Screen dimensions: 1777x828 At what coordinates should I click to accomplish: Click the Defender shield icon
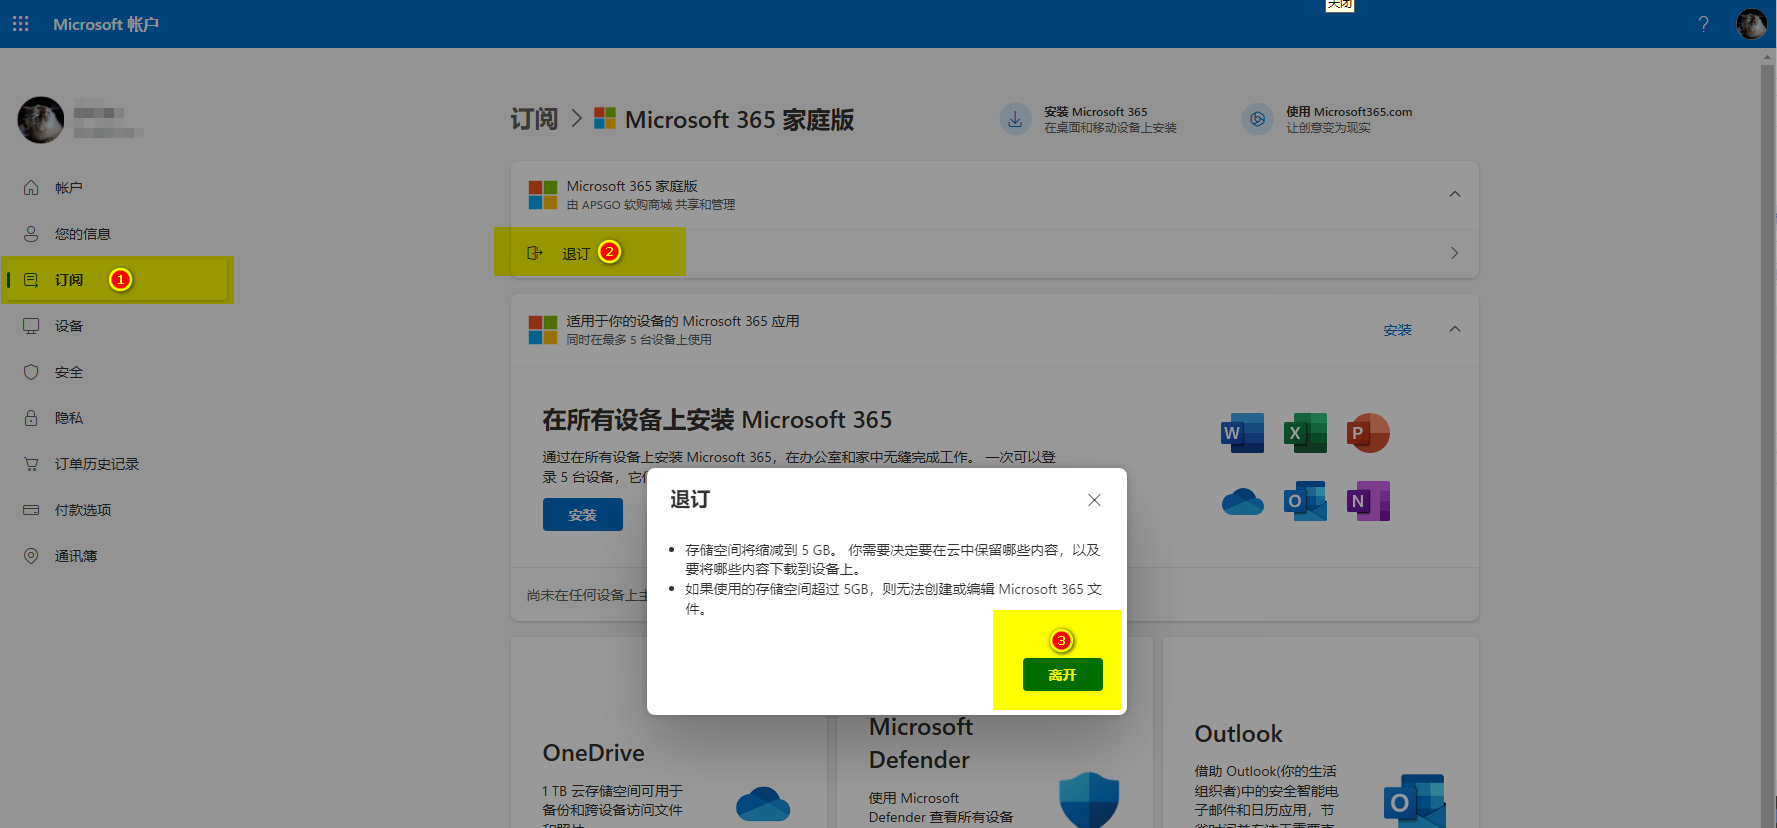coord(1089,799)
